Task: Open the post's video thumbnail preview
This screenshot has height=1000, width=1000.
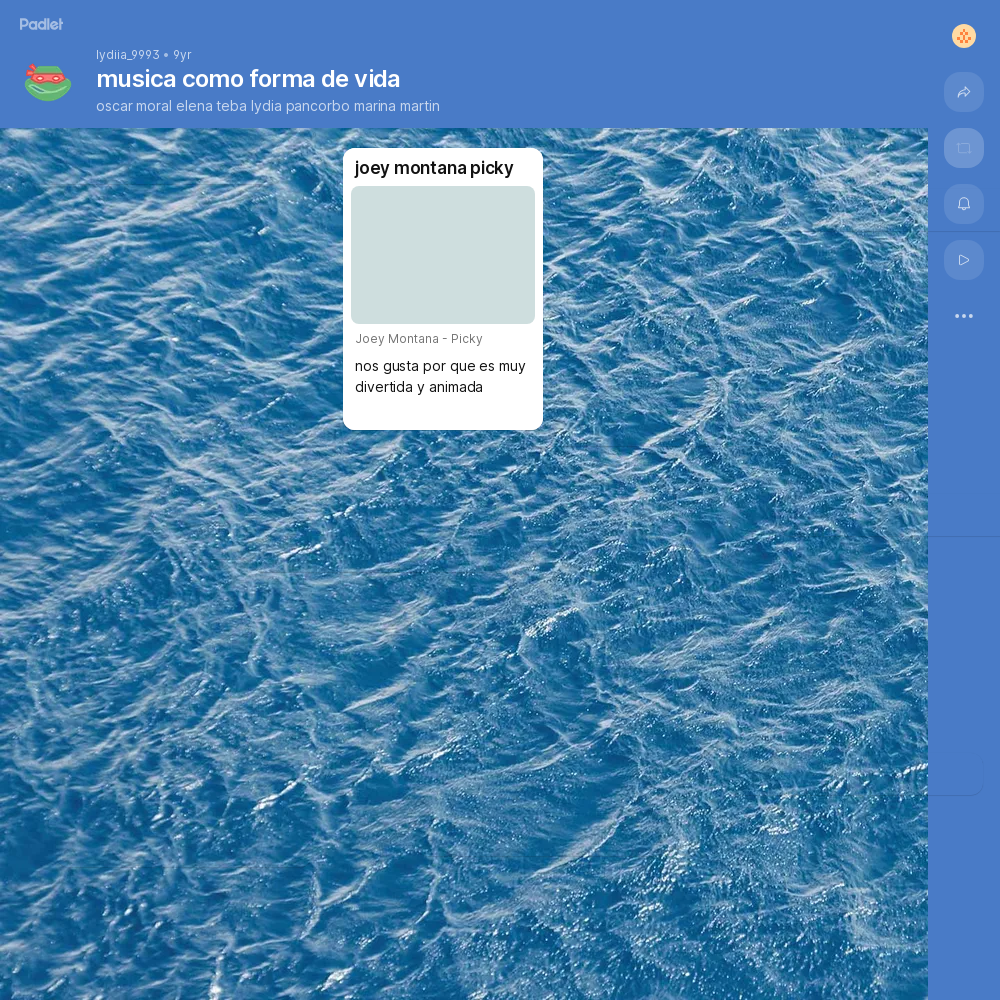Action: point(443,255)
